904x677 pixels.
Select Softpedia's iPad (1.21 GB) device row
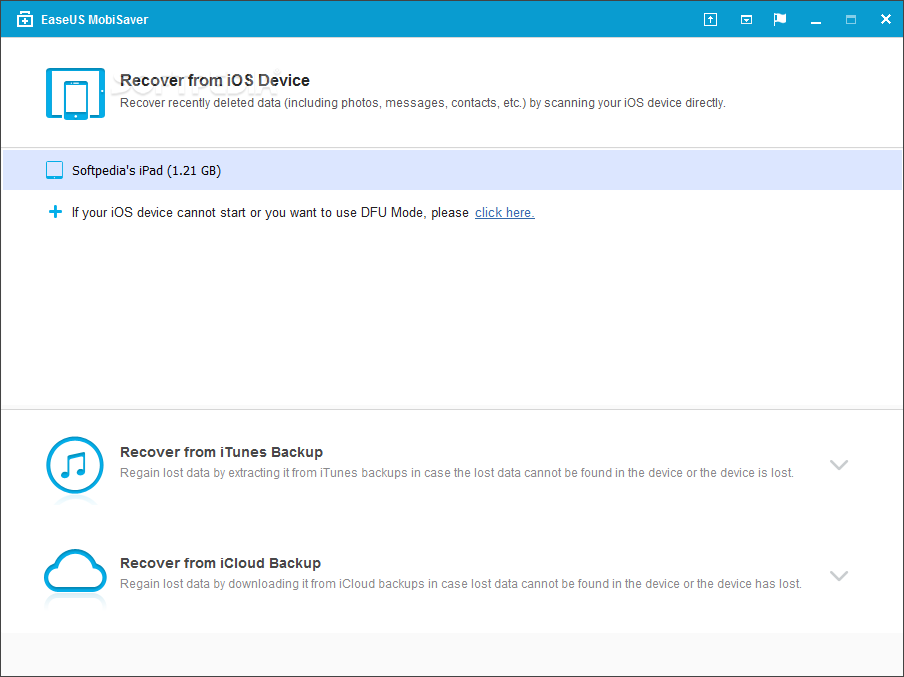452,170
